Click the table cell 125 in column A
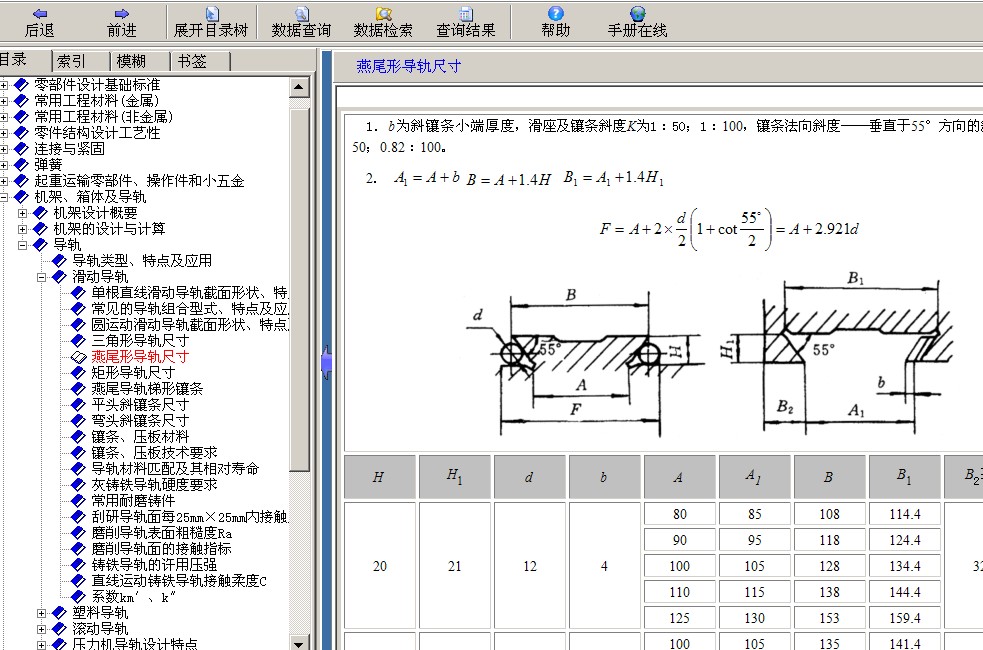Image resolution: width=983 pixels, height=650 pixels. click(x=680, y=618)
